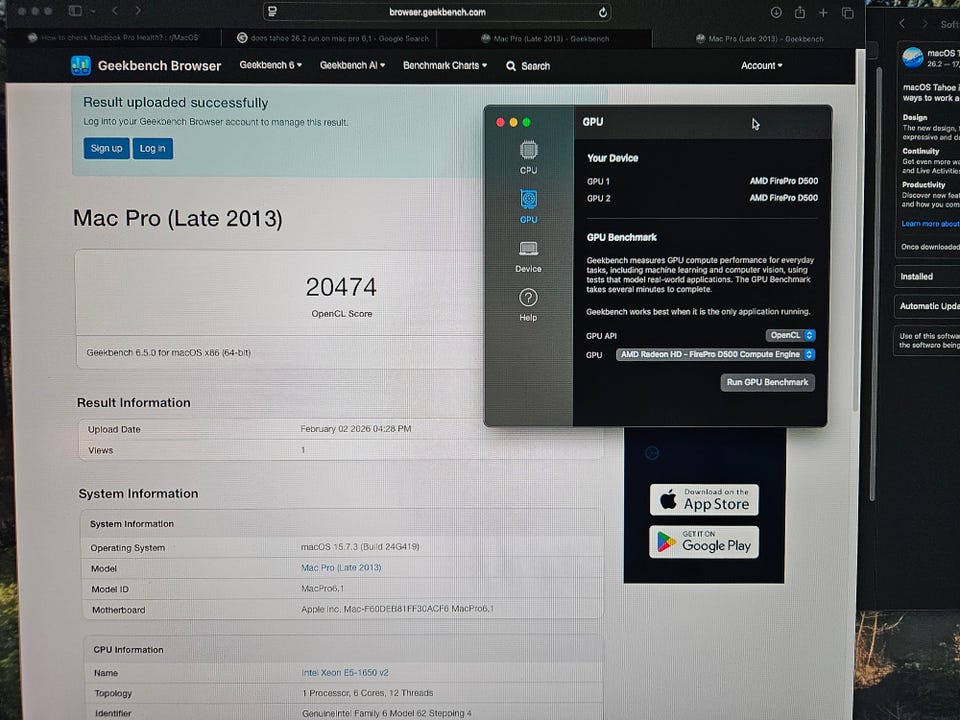This screenshot has height=720, width=960.
Task: Switch to the third tab 'Mac Pro (Late 2013)'
Action: pyautogui.click(x=545, y=39)
